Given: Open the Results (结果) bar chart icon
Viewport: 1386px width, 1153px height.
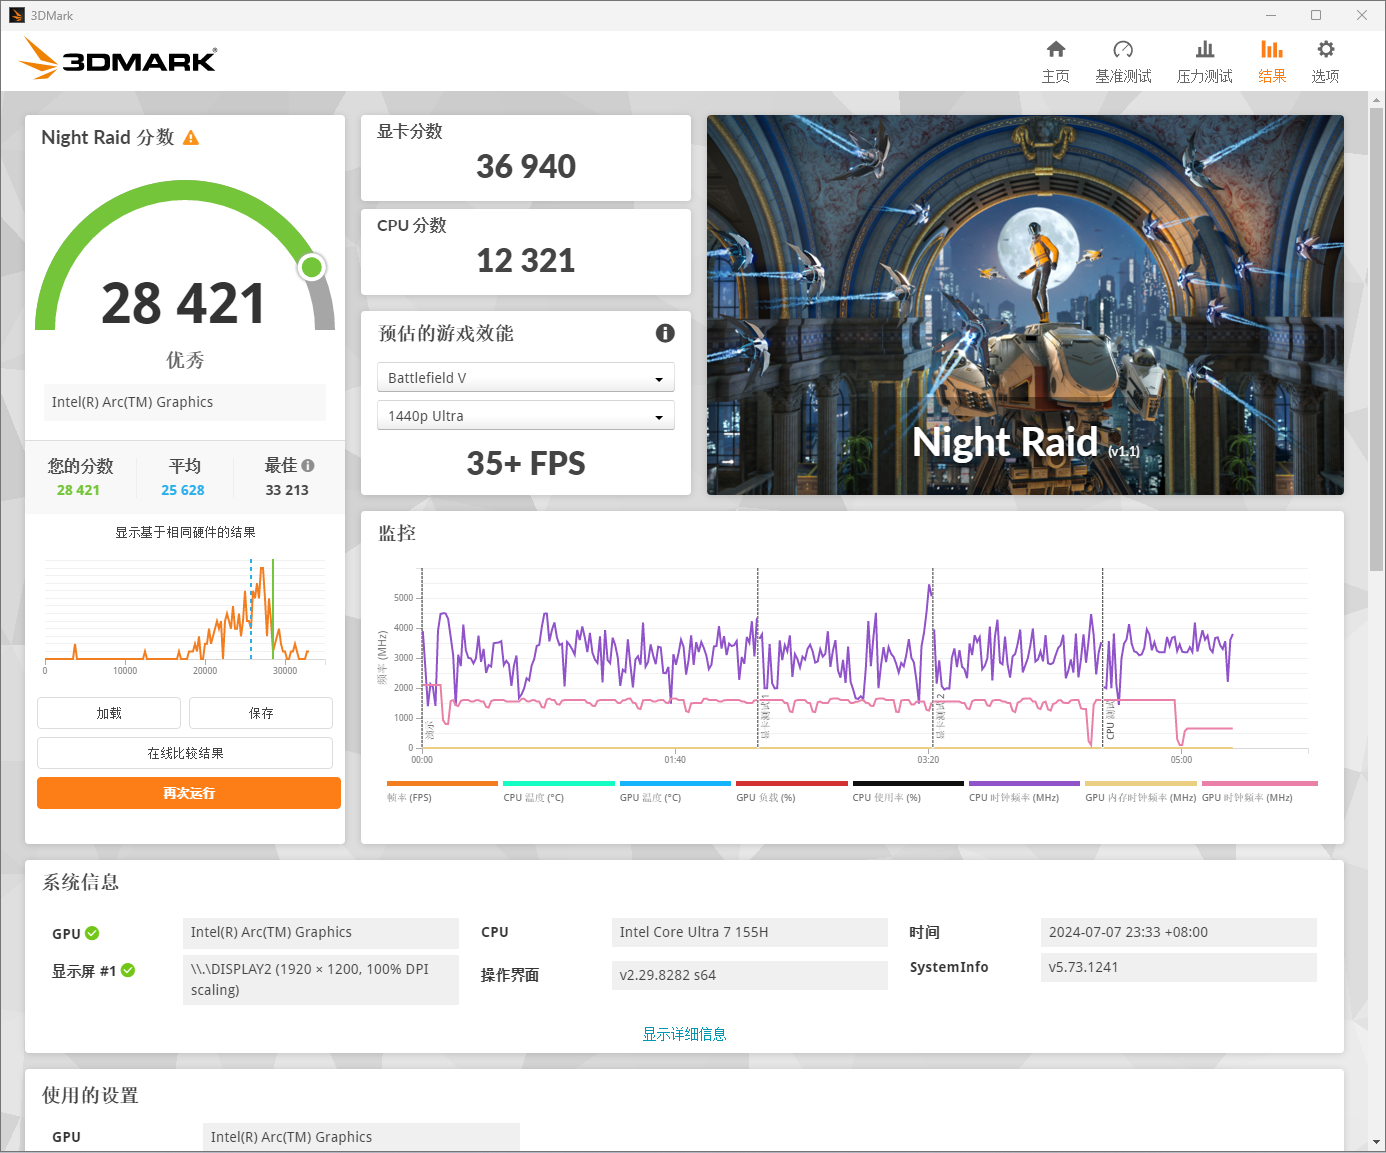Looking at the screenshot, I should (x=1272, y=49).
